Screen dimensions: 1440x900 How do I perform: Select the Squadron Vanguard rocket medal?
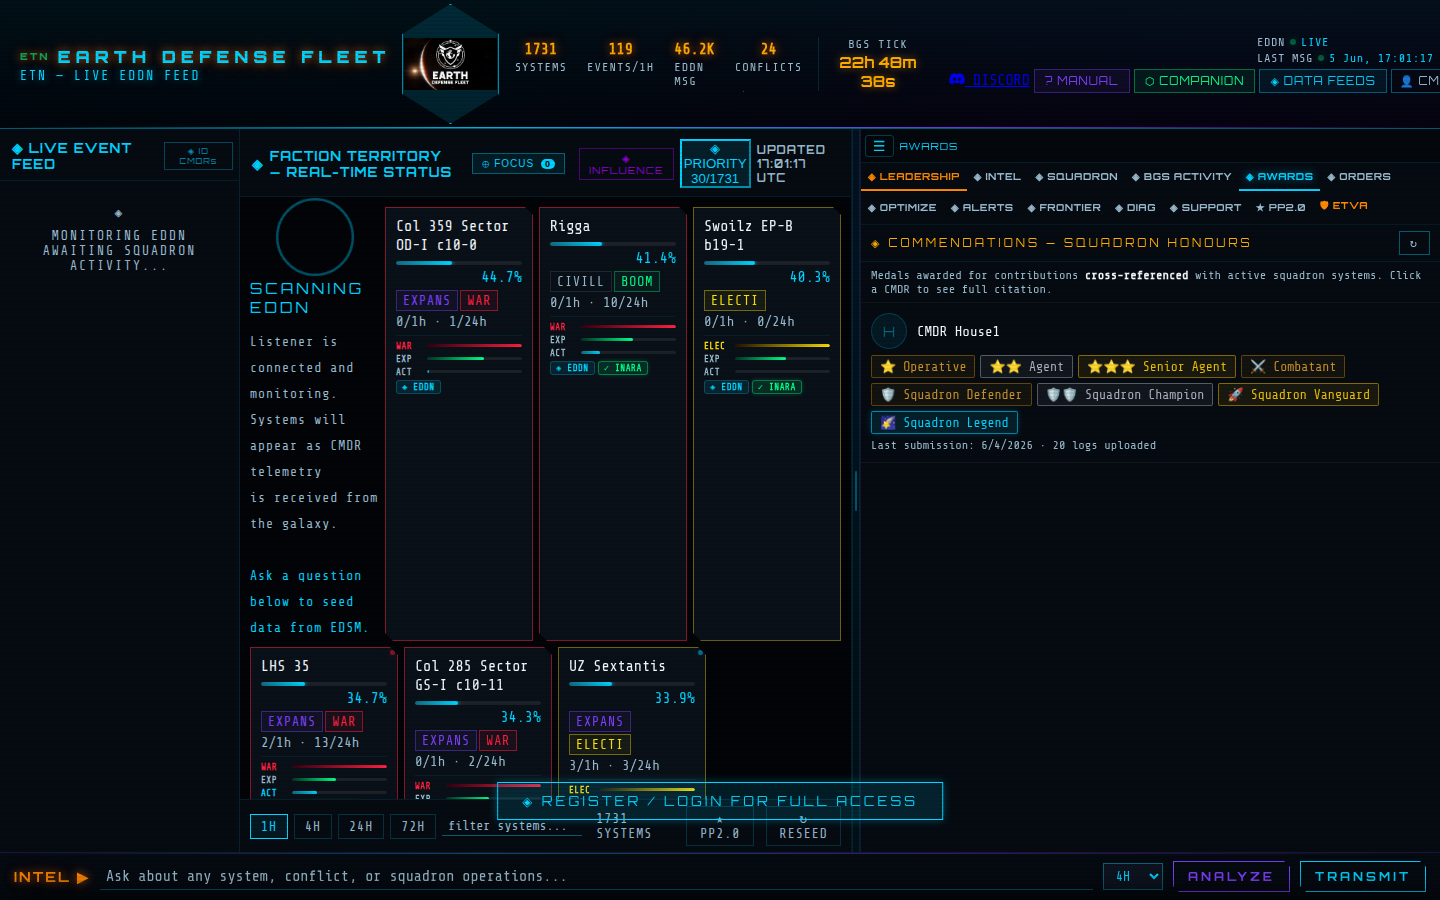[x=1298, y=395]
